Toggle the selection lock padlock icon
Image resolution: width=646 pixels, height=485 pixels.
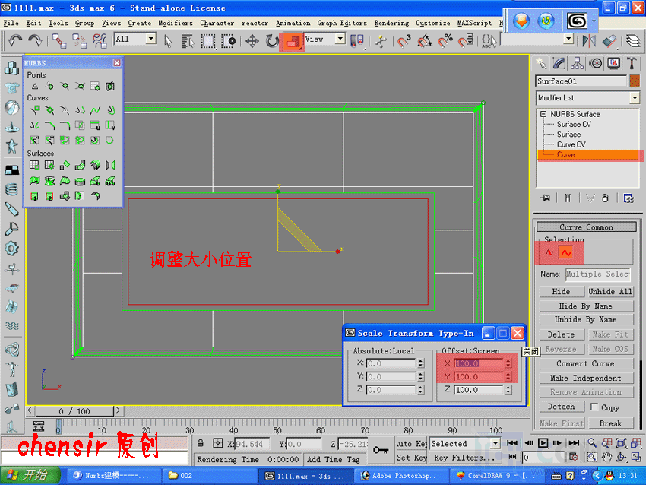[x=200, y=443]
